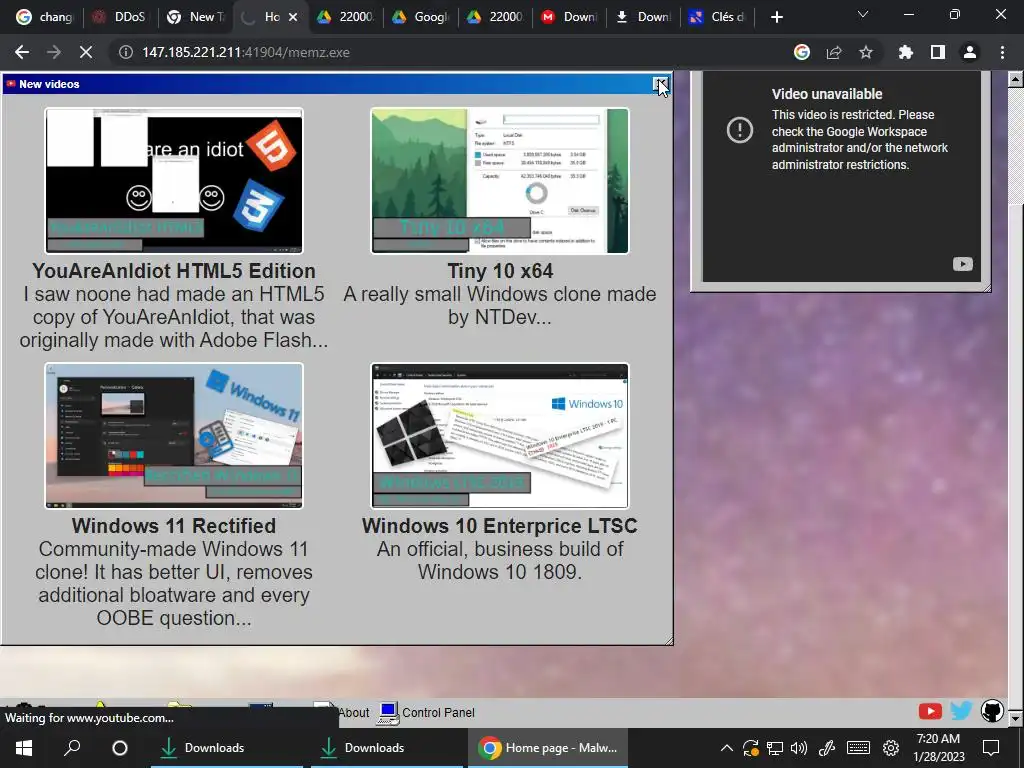Image resolution: width=1024 pixels, height=768 pixels.
Task: Click the sync update tray icon
Action: (750, 748)
